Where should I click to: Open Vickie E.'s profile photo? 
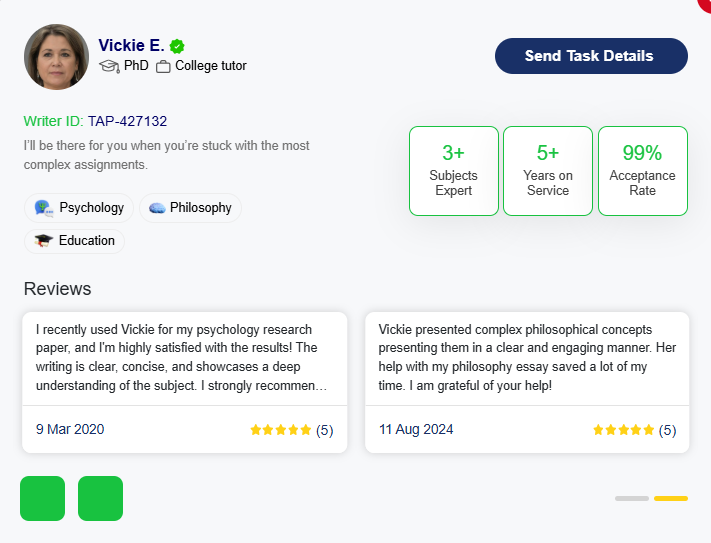pos(57,57)
